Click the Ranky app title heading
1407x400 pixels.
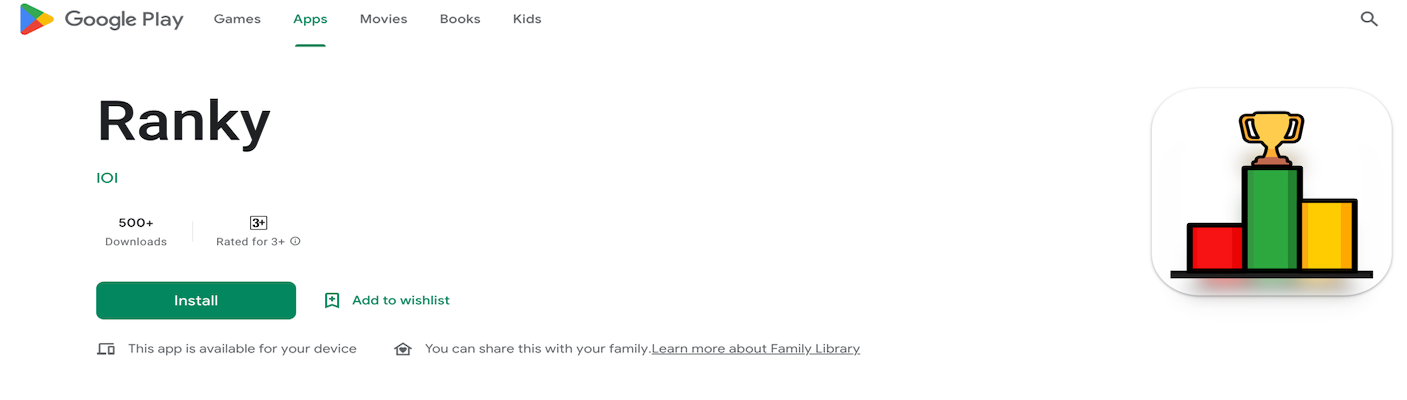pyautogui.click(x=184, y=123)
